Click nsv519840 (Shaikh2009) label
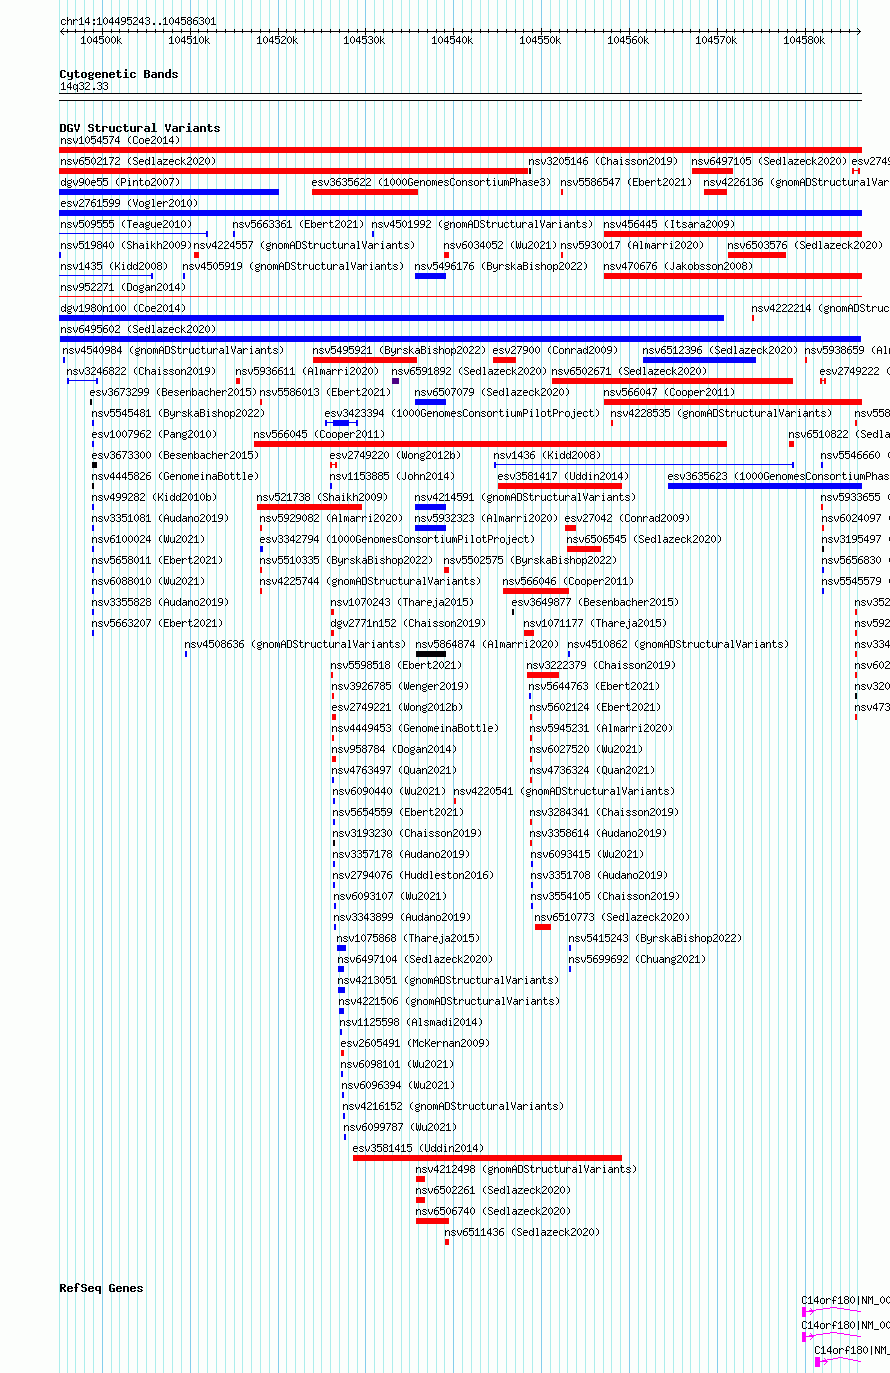This screenshot has height=1373, width=890. [126, 245]
